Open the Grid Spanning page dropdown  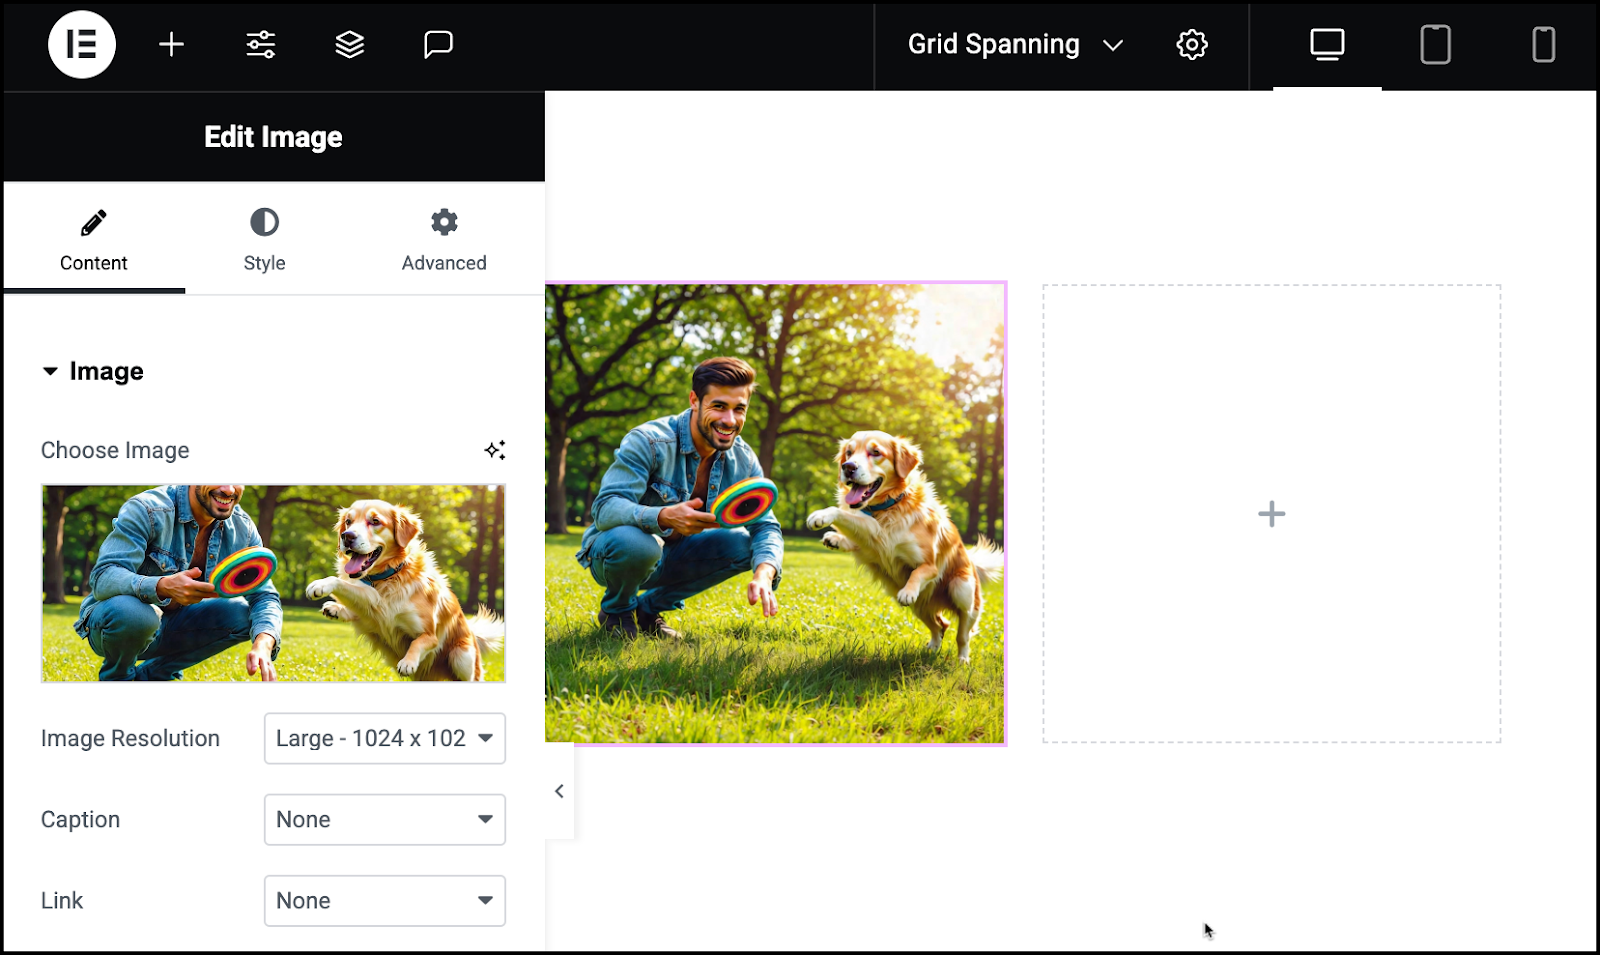pyautogui.click(x=1015, y=45)
